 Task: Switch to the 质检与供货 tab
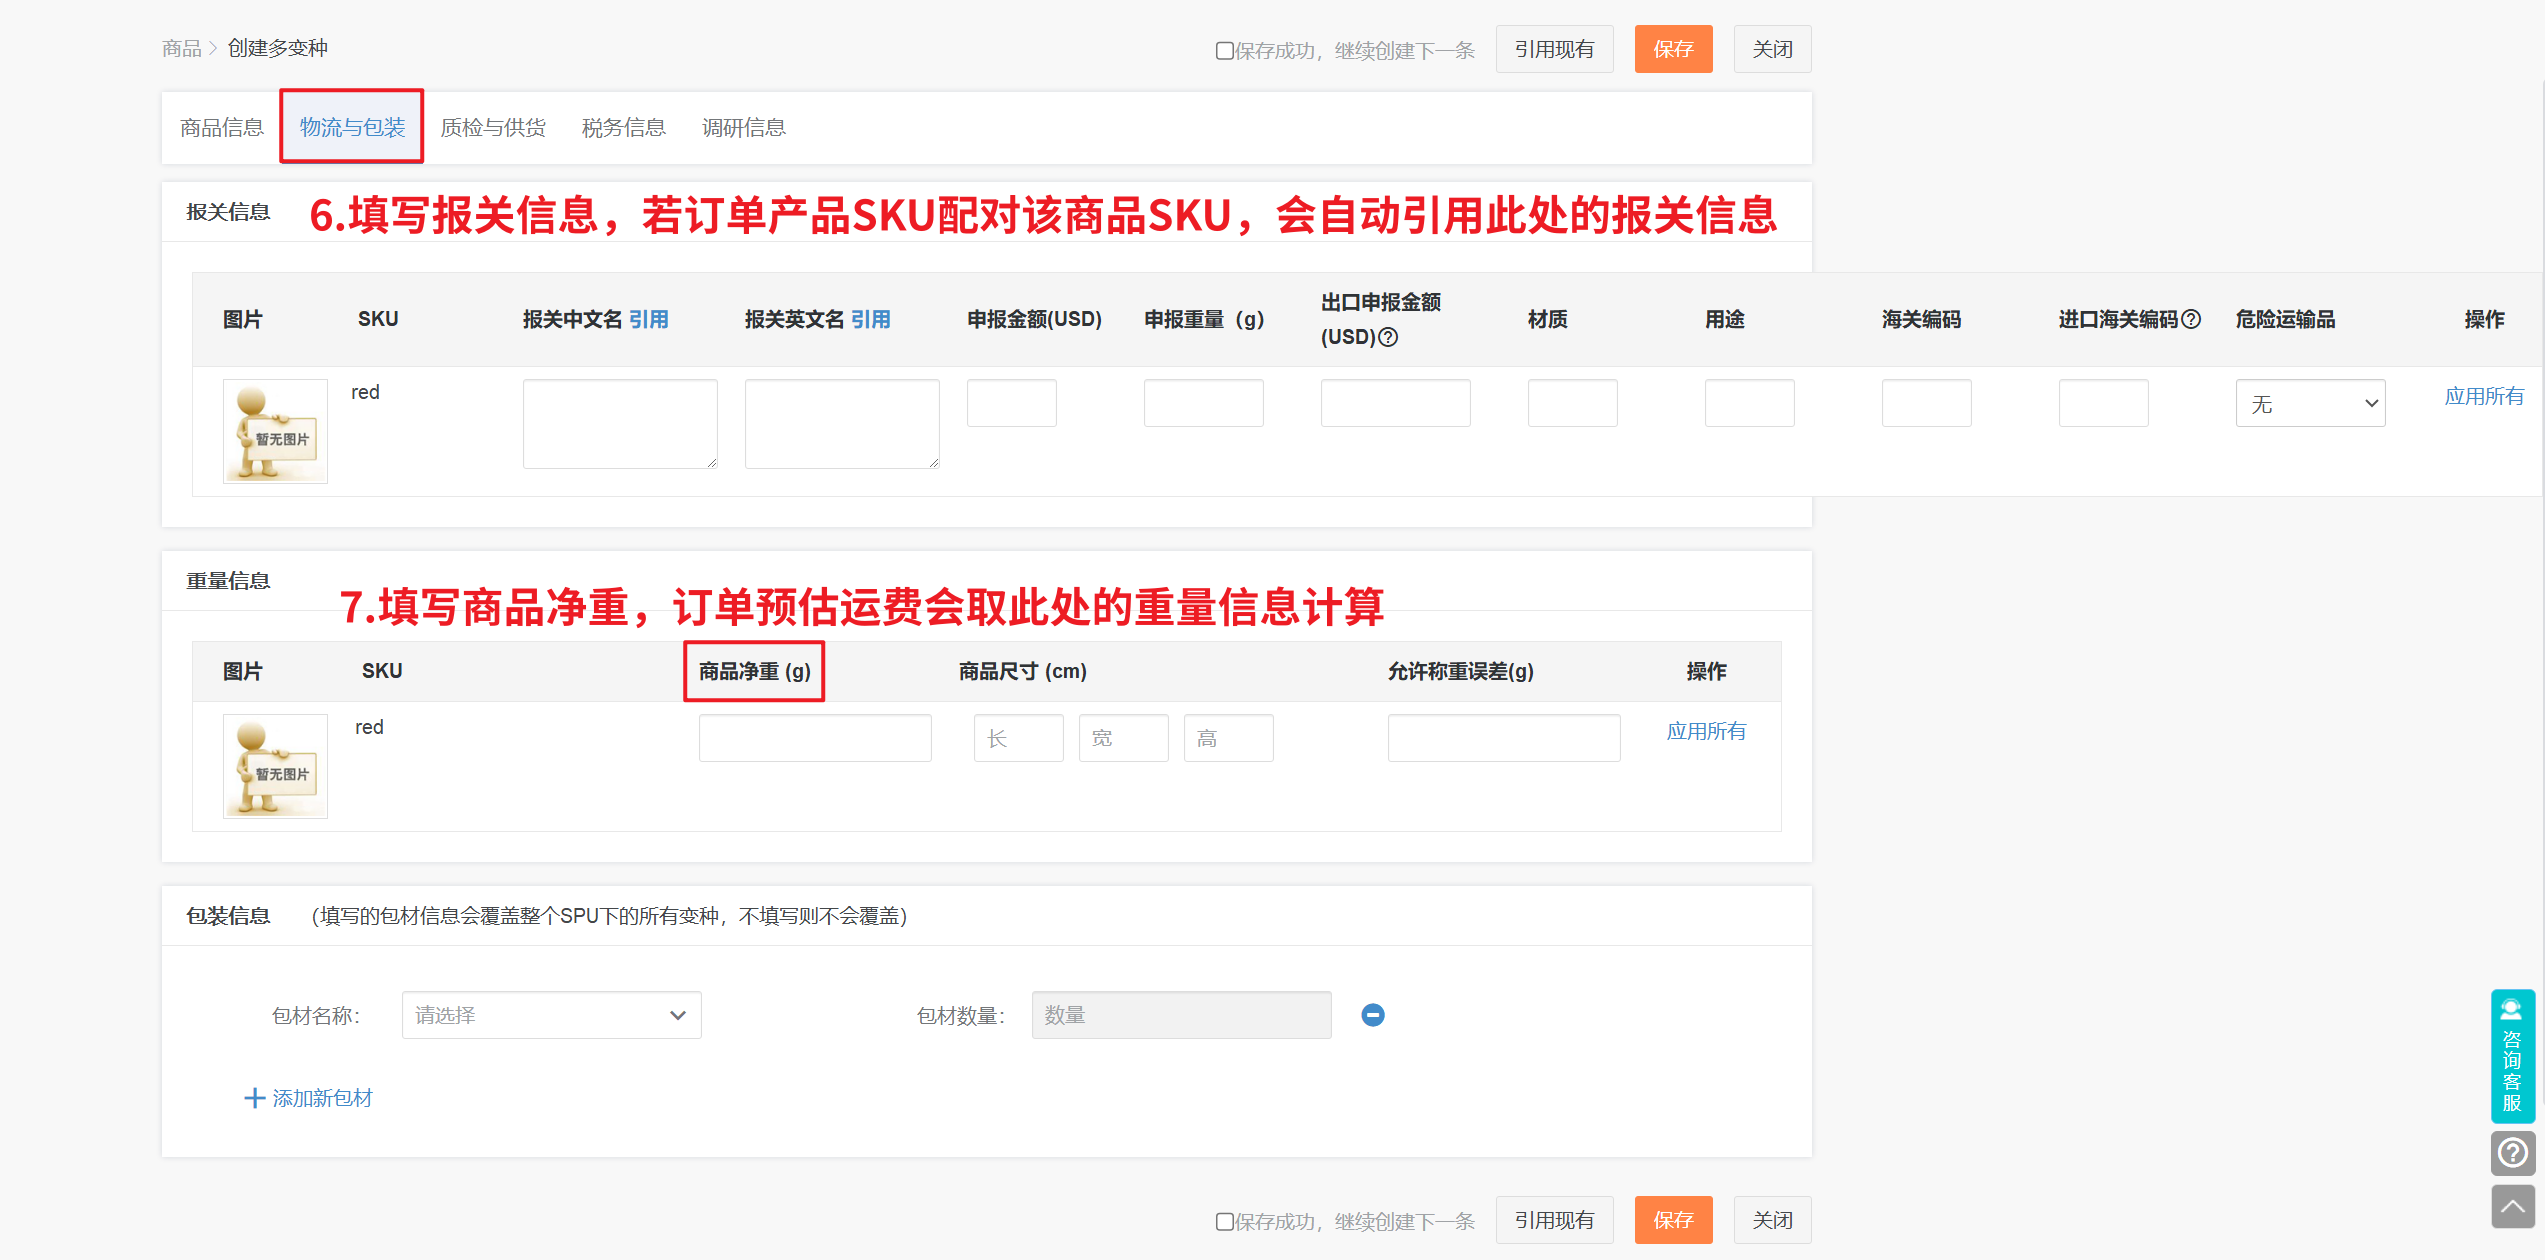[x=493, y=127]
